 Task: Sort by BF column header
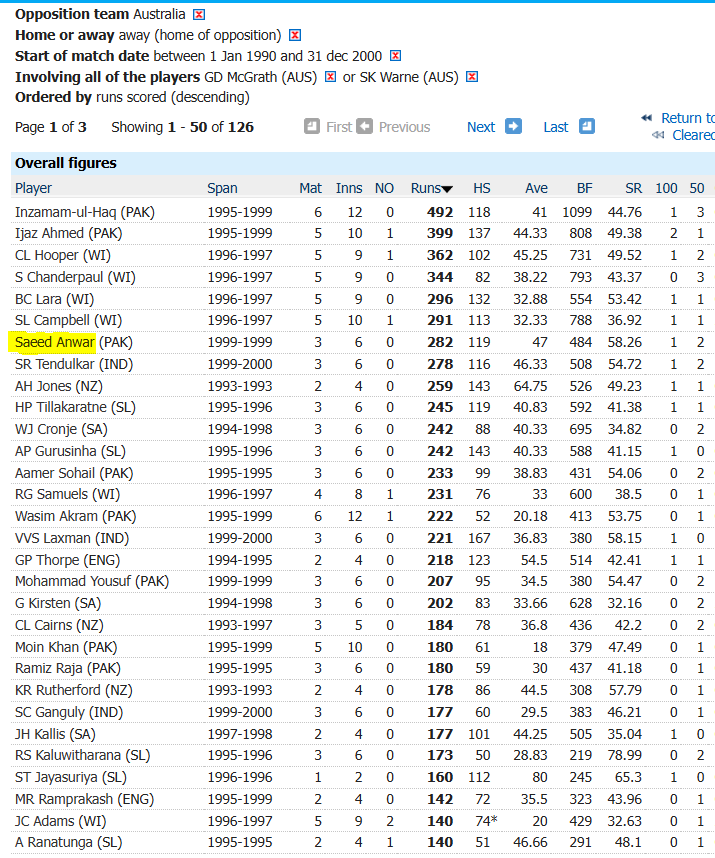(x=584, y=188)
